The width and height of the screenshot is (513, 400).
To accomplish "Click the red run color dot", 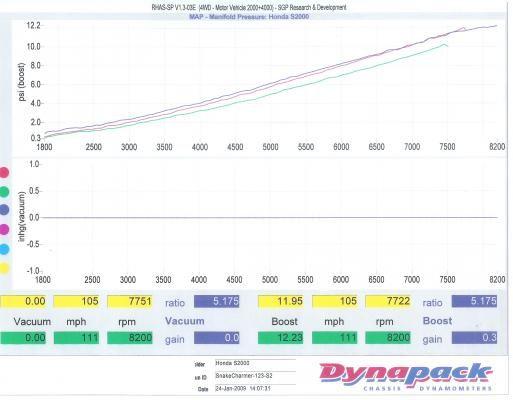I will point(4,172).
